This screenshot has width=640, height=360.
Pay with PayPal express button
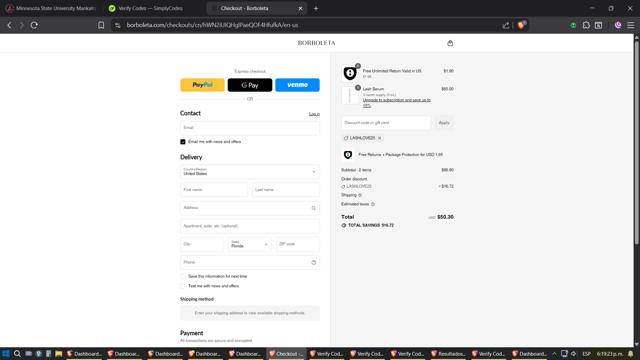pos(202,85)
